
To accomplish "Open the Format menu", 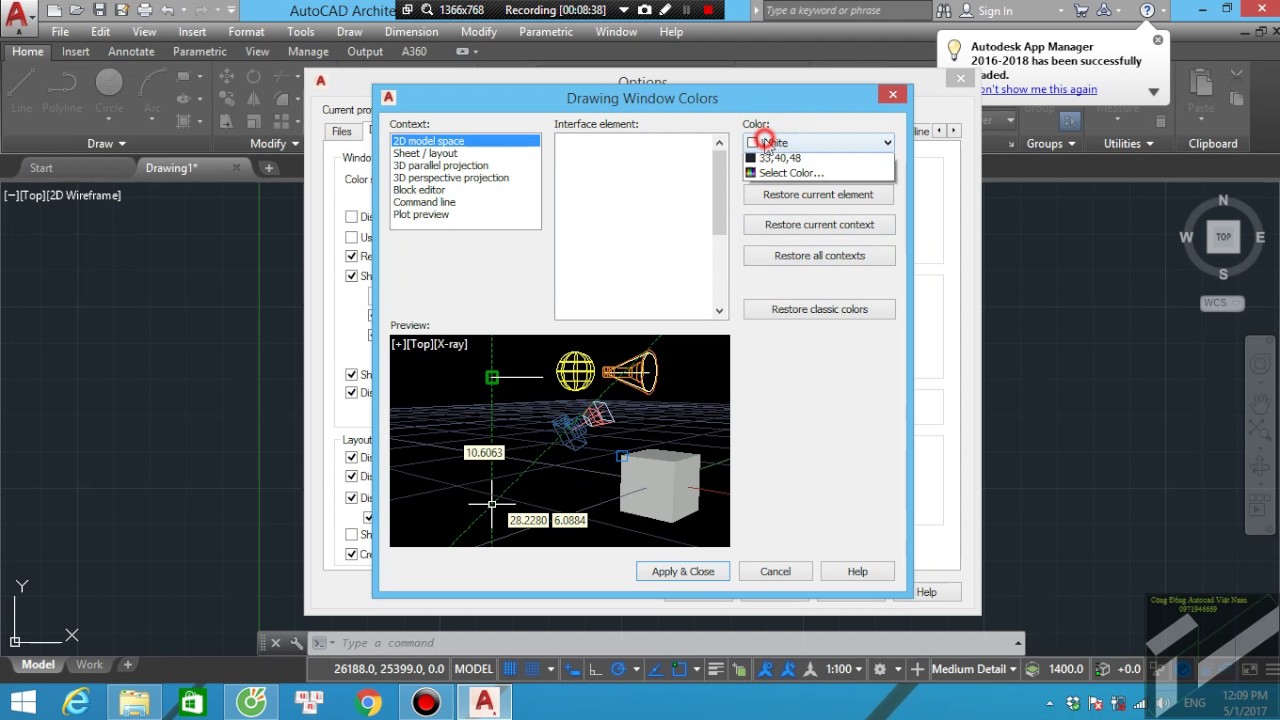I will pyautogui.click(x=246, y=32).
